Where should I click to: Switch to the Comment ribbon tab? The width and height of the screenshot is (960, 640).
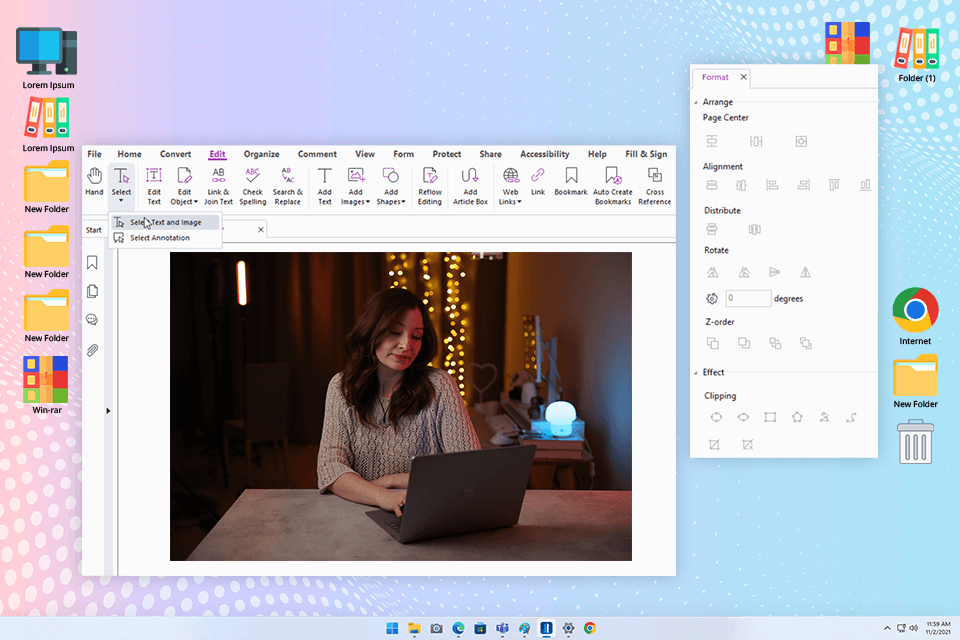pos(317,154)
